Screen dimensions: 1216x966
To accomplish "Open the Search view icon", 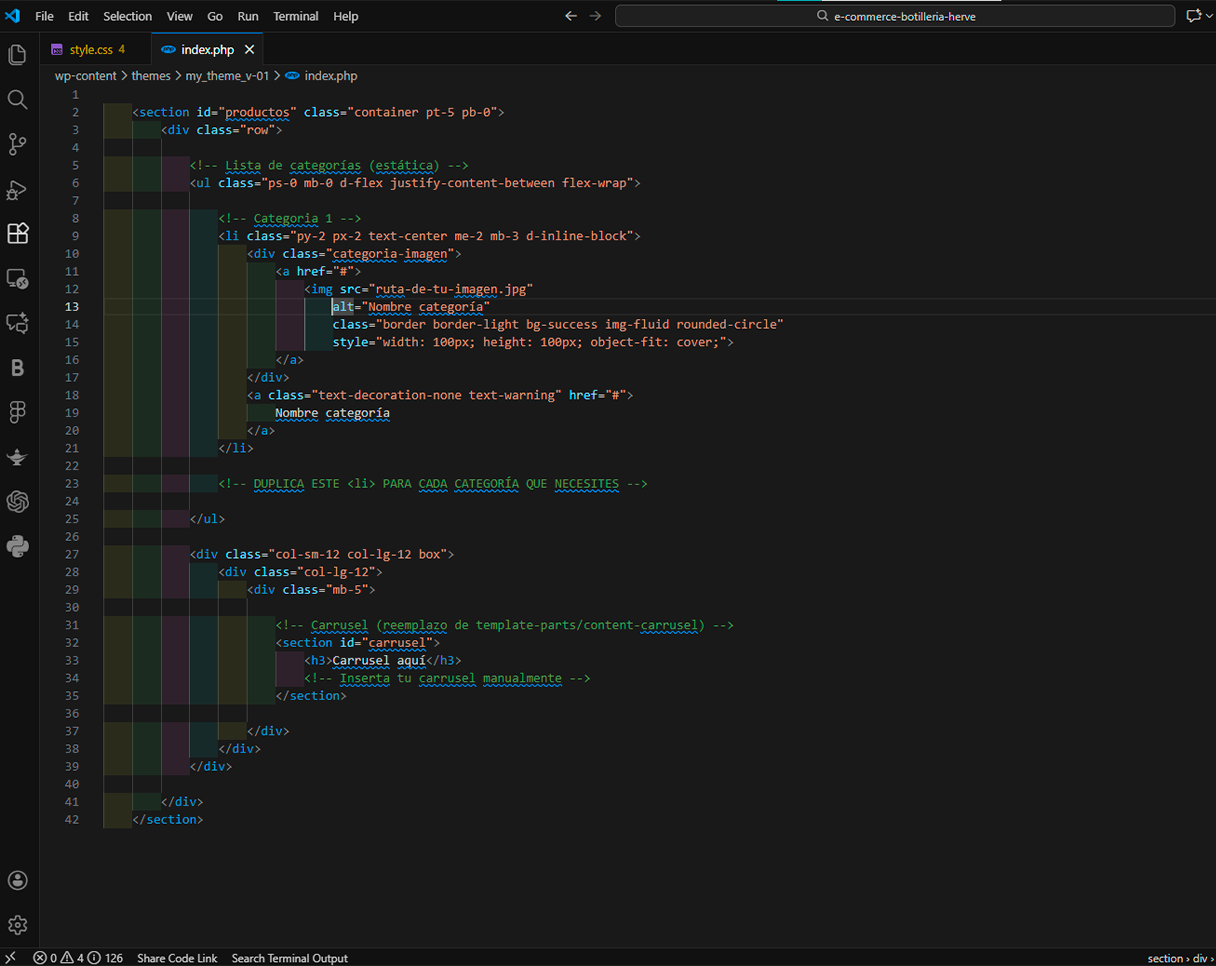I will [x=17, y=100].
